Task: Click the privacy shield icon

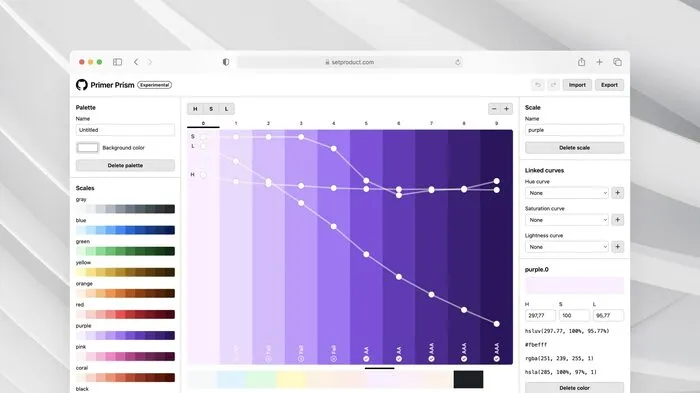Action: tap(226, 62)
